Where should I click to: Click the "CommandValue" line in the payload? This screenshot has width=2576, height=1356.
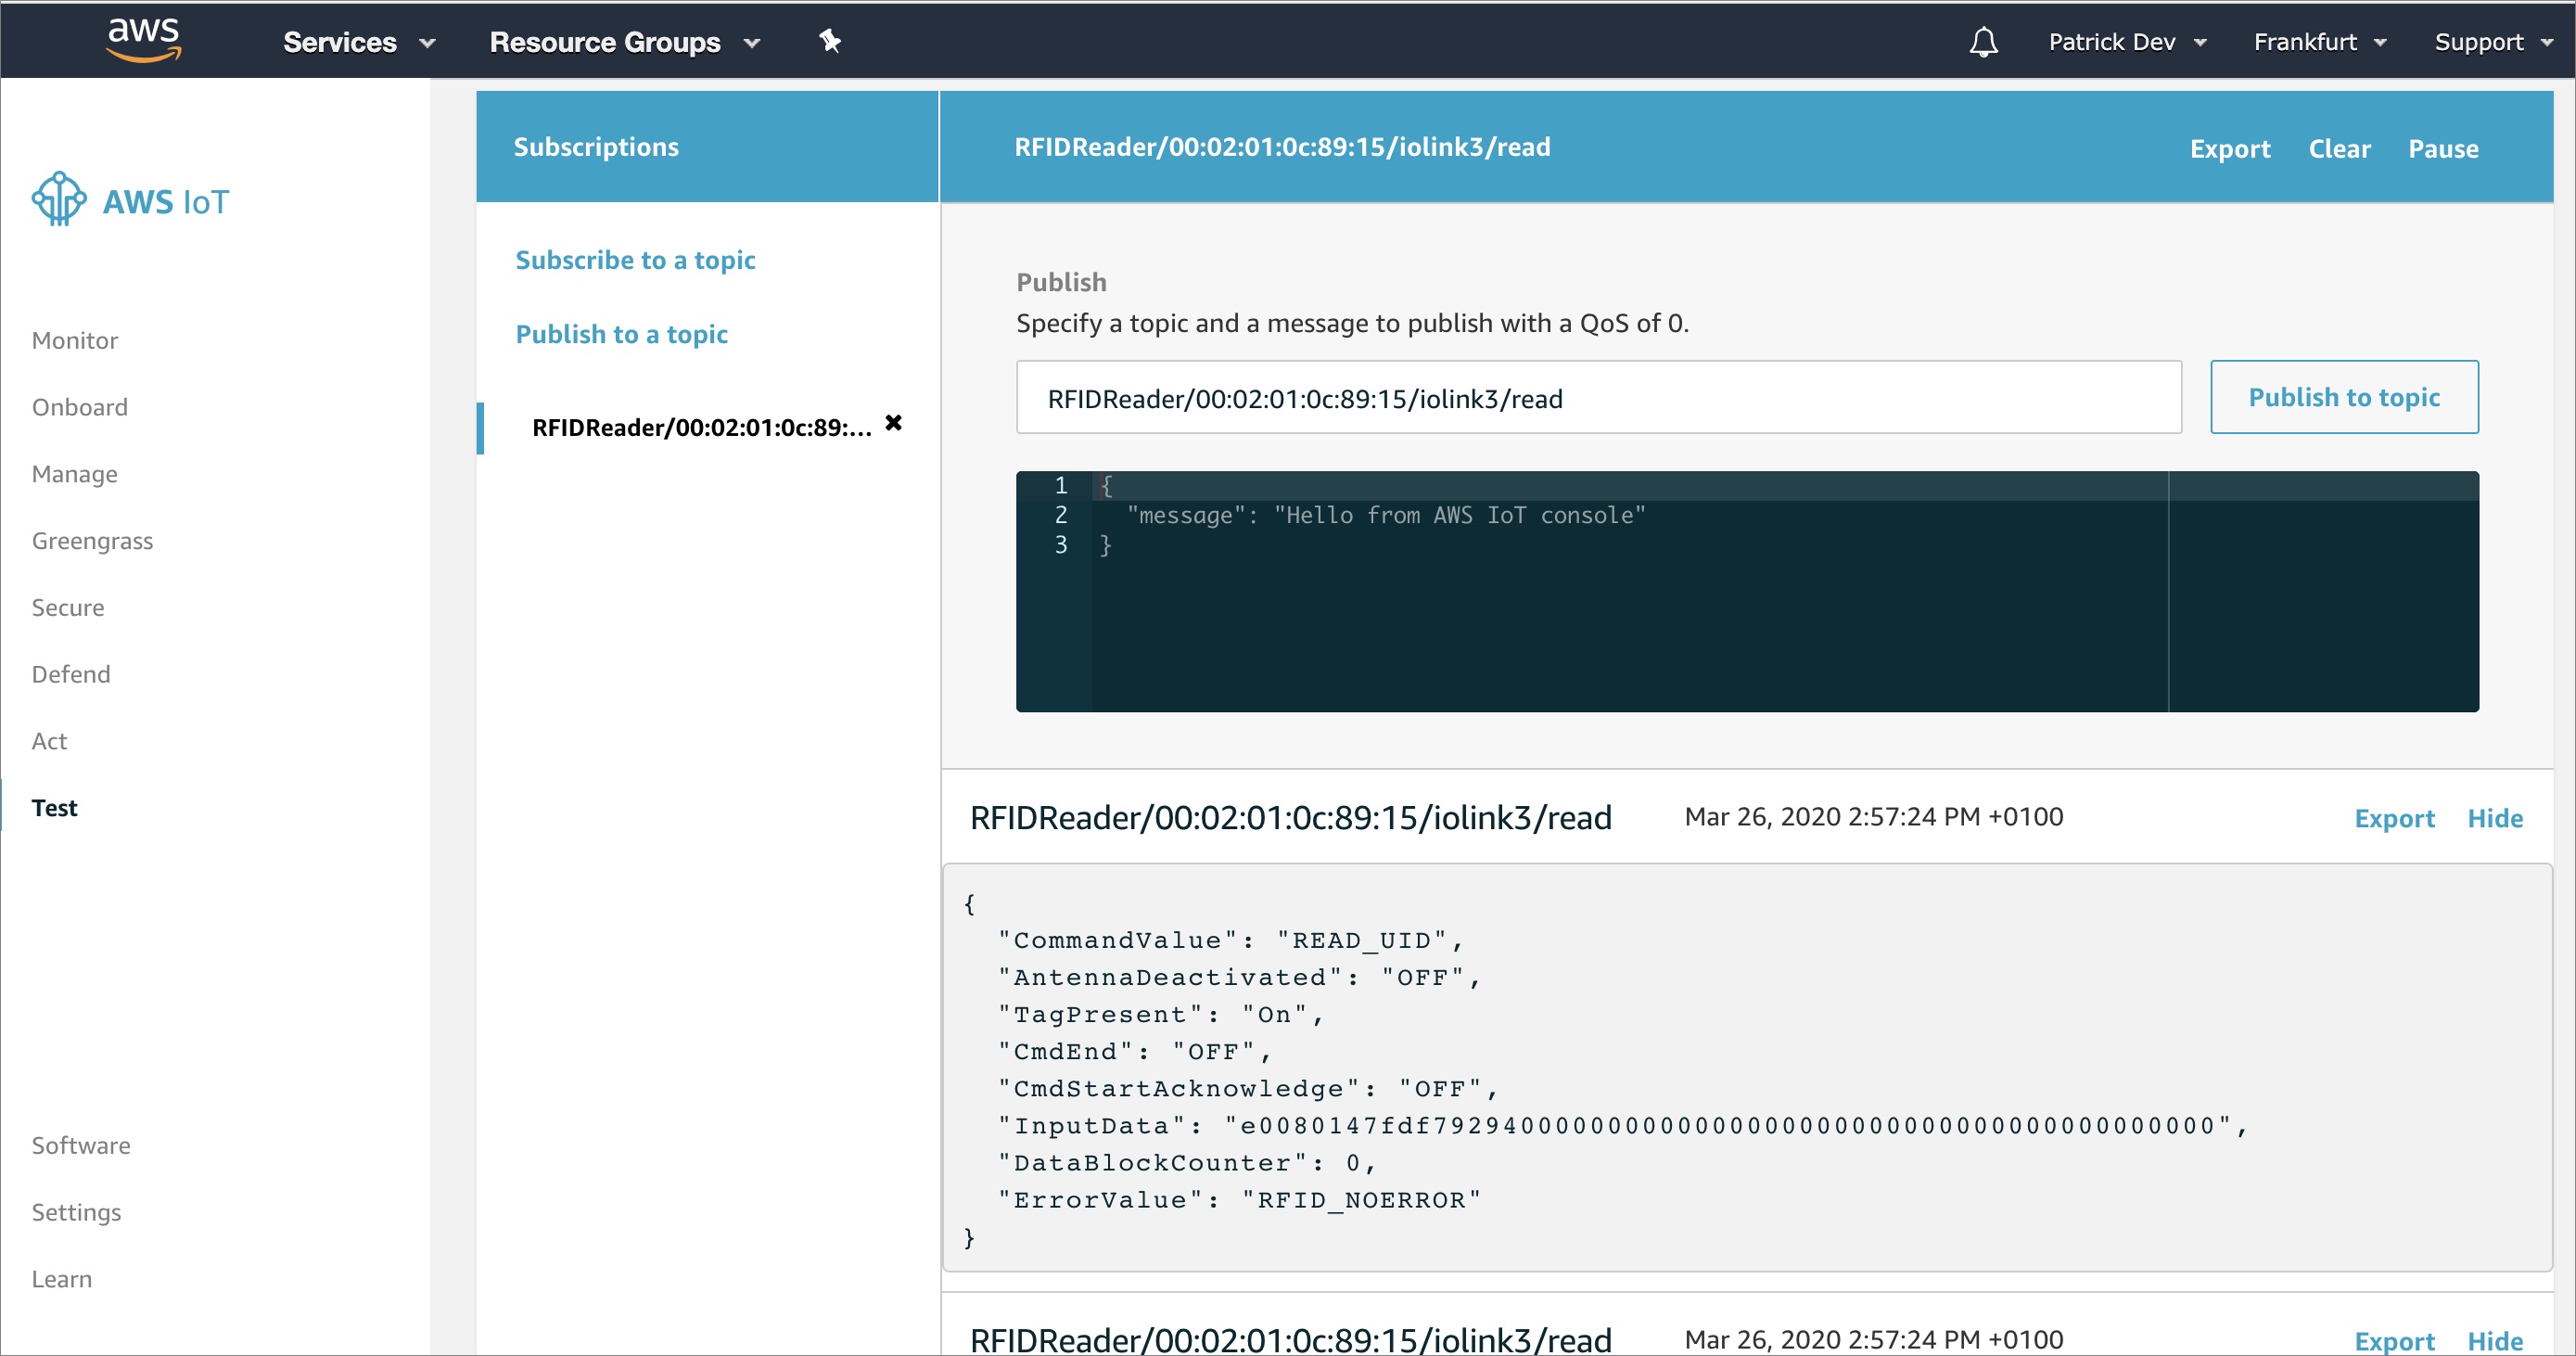coord(1230,941)
